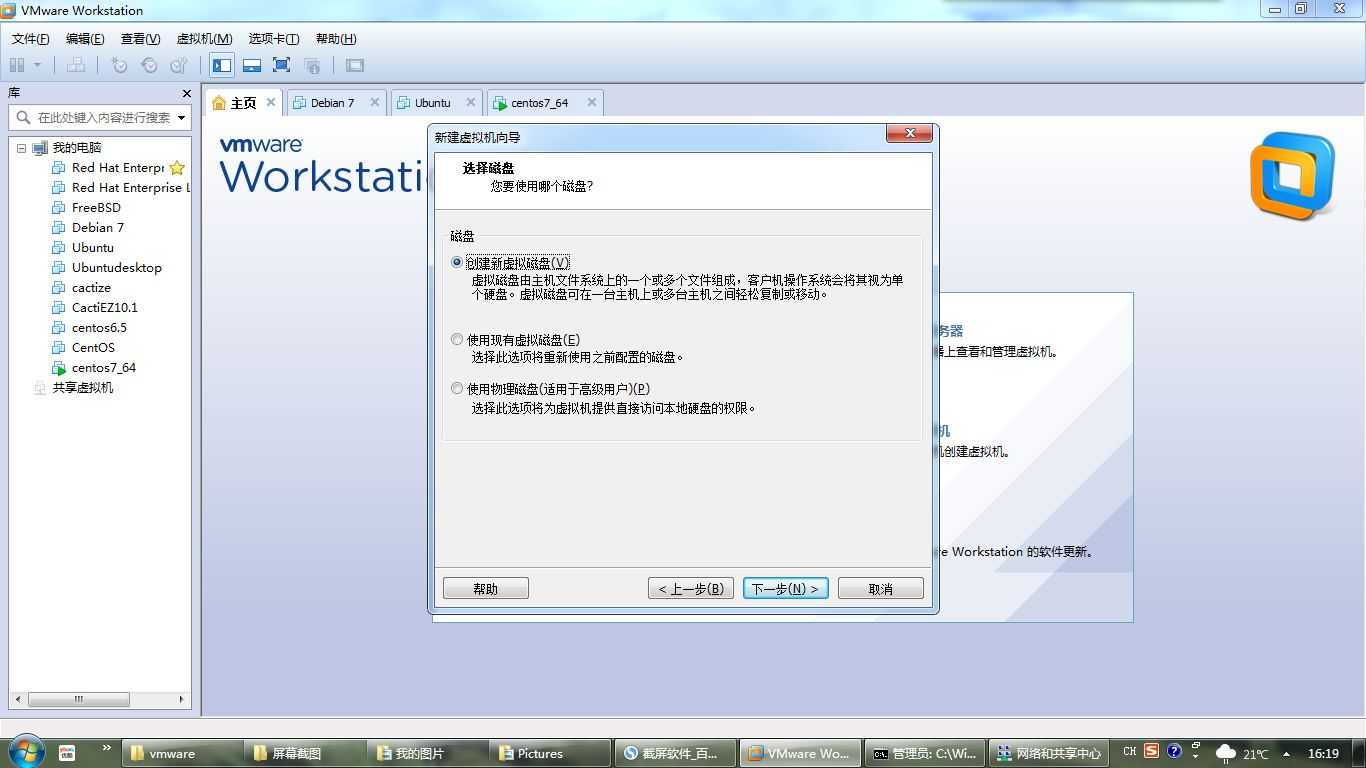Viewport: 1366px width, 768px height.
Task: Open 网络和共享中心 taskbar item
Action: pyautogui.click(x=1049, y=754)
